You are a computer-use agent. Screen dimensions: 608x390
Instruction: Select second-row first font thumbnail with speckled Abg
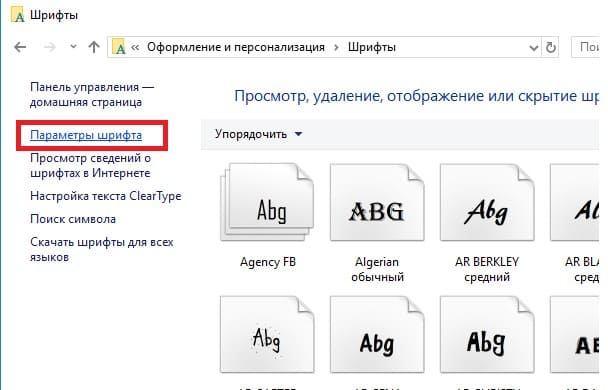[267, 334]
